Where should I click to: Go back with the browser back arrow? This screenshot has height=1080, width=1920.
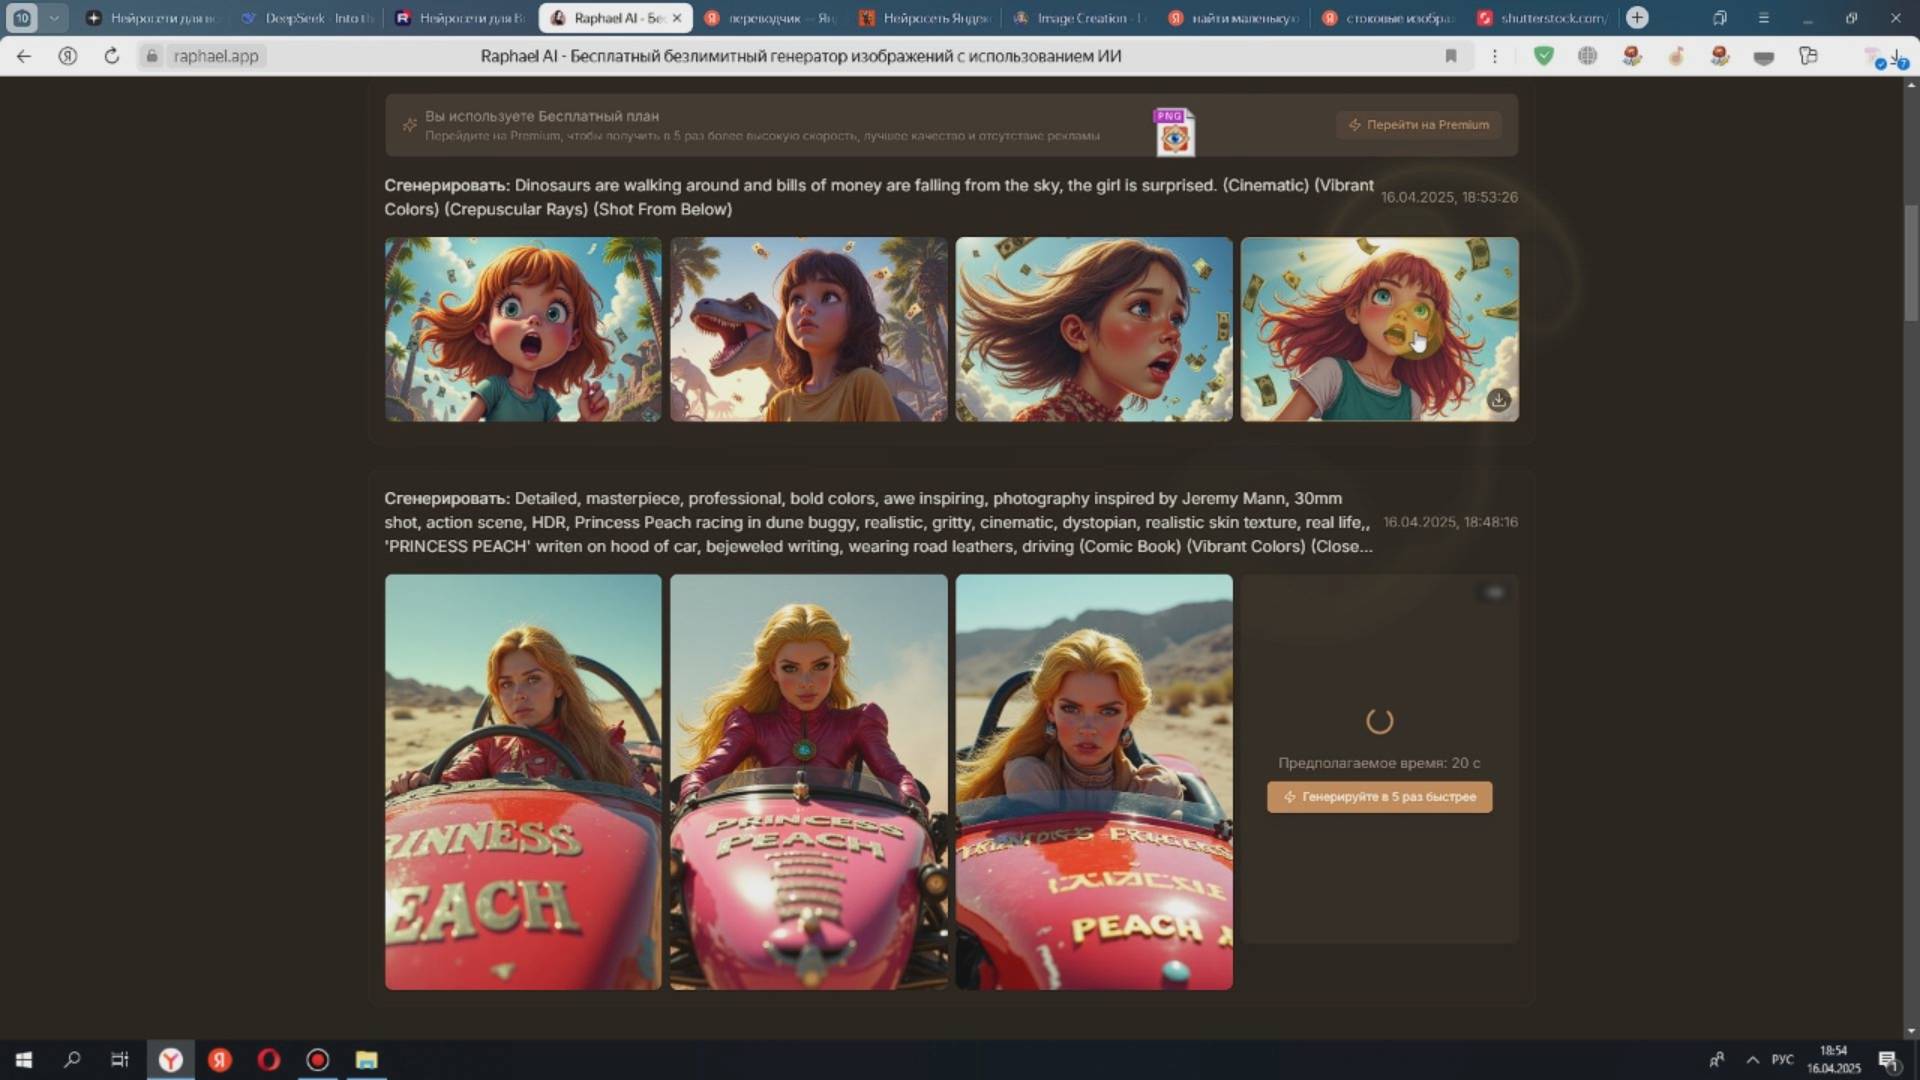tap(23, 56)
